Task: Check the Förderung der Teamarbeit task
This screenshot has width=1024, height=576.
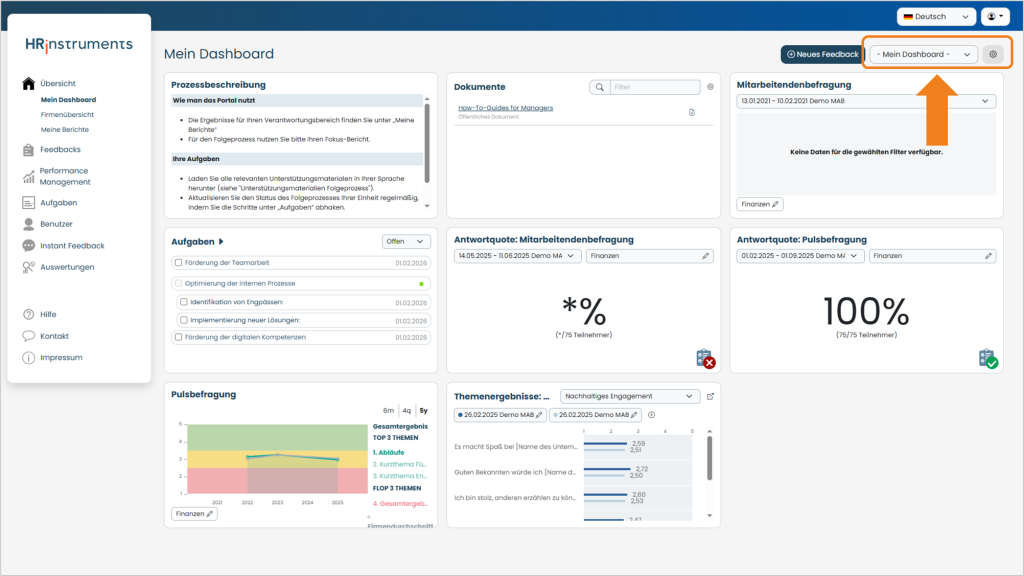Action: pyautogui.click(x=178, y=263)
